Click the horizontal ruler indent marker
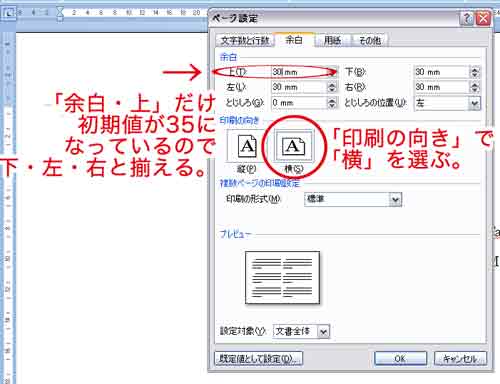 click(x=60, y=13)
